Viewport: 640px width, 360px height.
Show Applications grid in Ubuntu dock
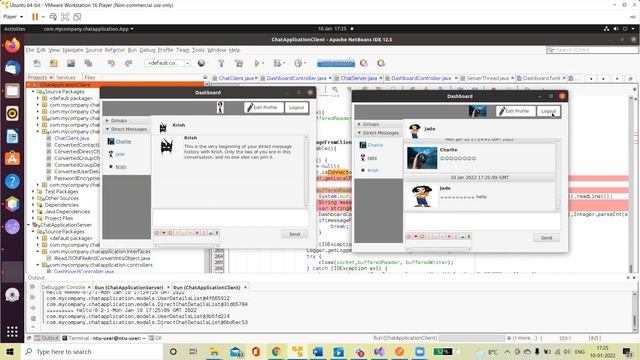pos(12,332)
